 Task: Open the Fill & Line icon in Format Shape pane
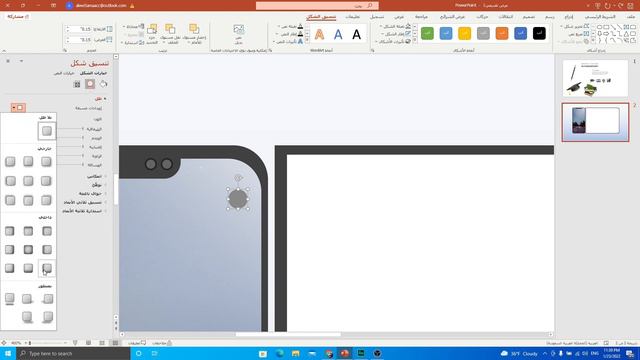click(104, 84)
